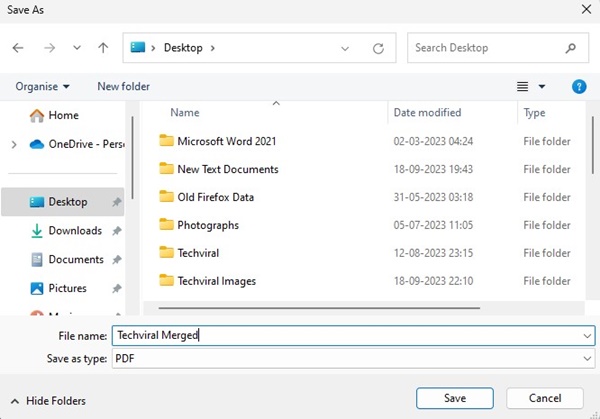This screenshot has height=419, width=600.
Task: Open Documents from the sidebar
Action: 67,259
